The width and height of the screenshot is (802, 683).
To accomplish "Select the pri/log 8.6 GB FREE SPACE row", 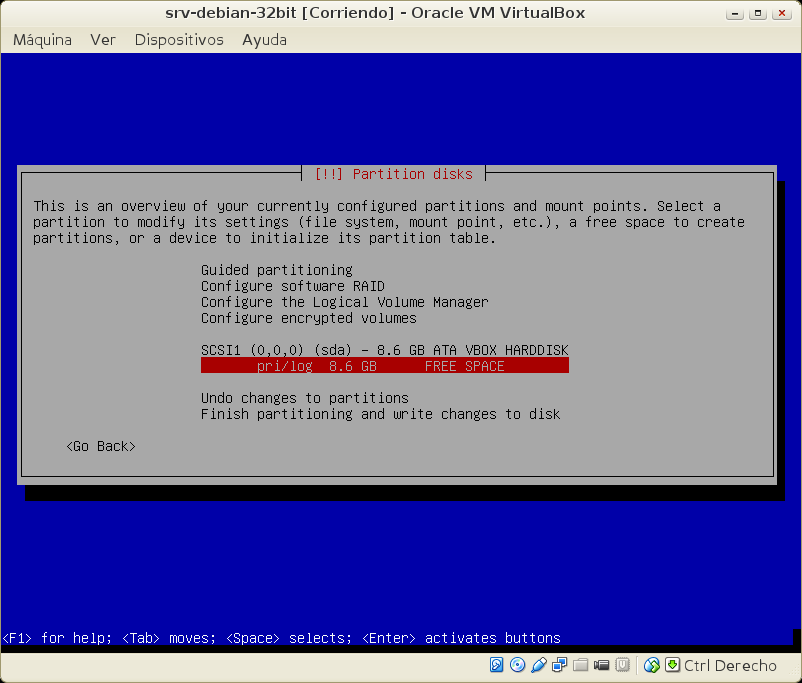I will [385, 366].
